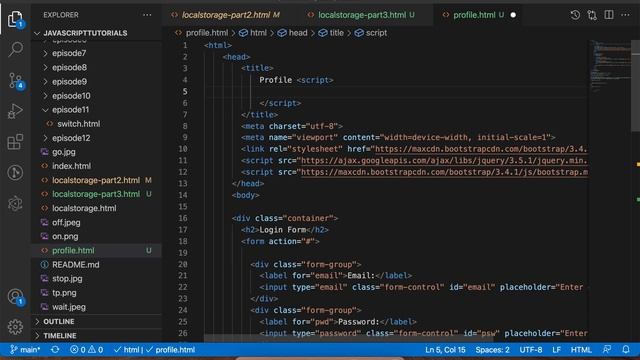This screenshot has width=640, height=360.
Task: Click the head breadcrumb segment
Action: tap(293, 33)
